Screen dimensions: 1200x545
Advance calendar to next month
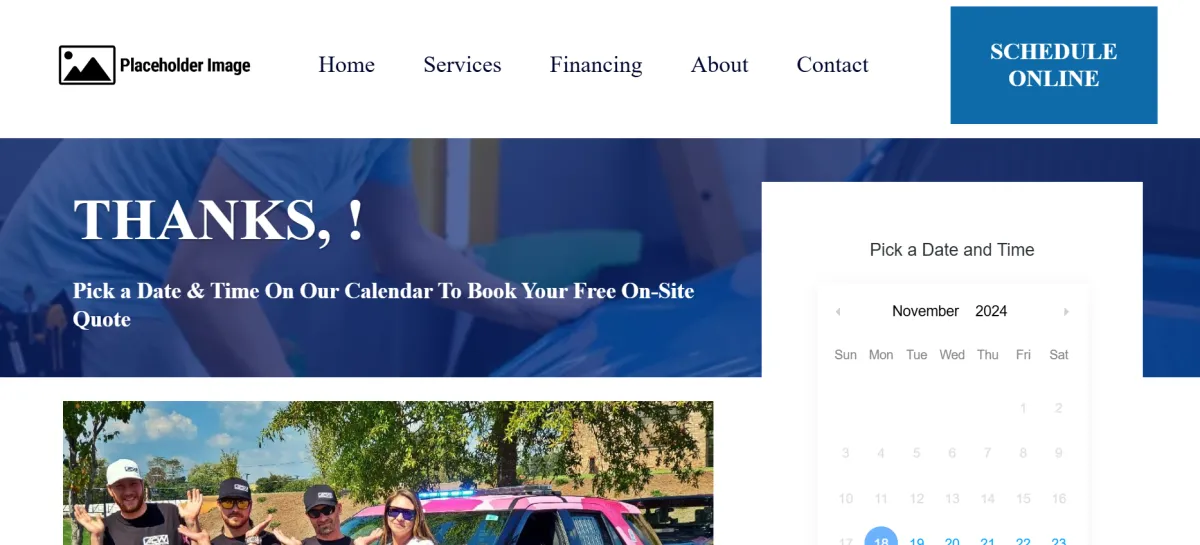(x=1066, y=312)
